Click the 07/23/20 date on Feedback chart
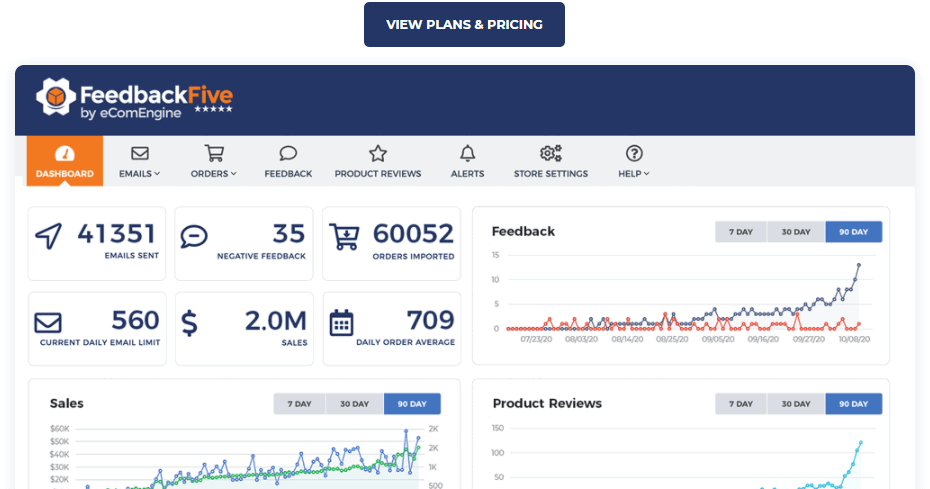 [x=536, y=339]
